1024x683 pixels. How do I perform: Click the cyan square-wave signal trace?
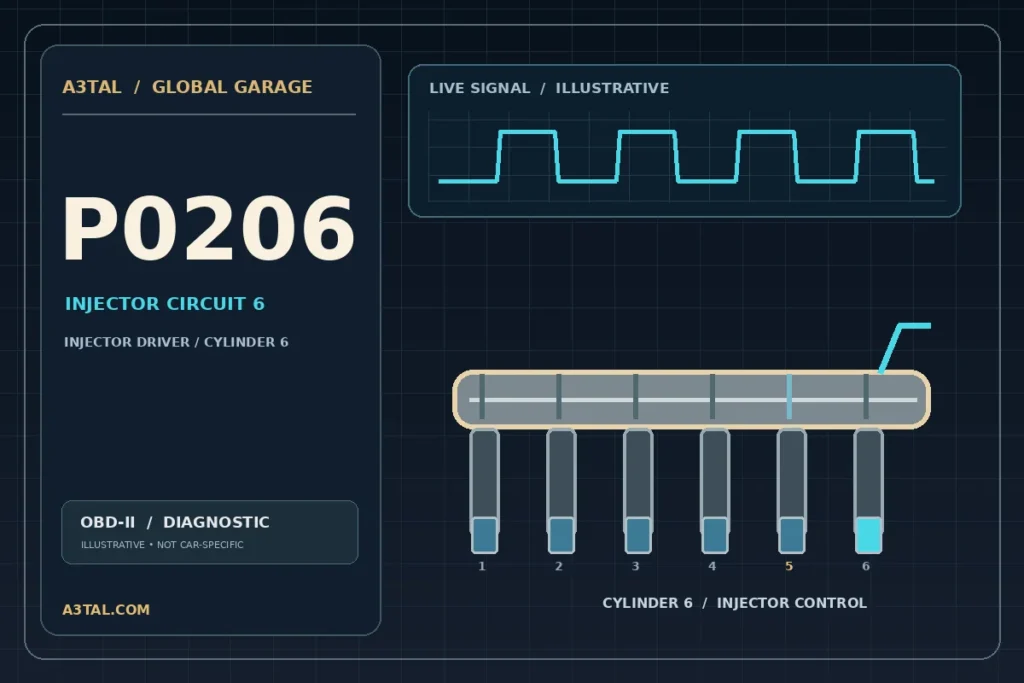[686, 157]
